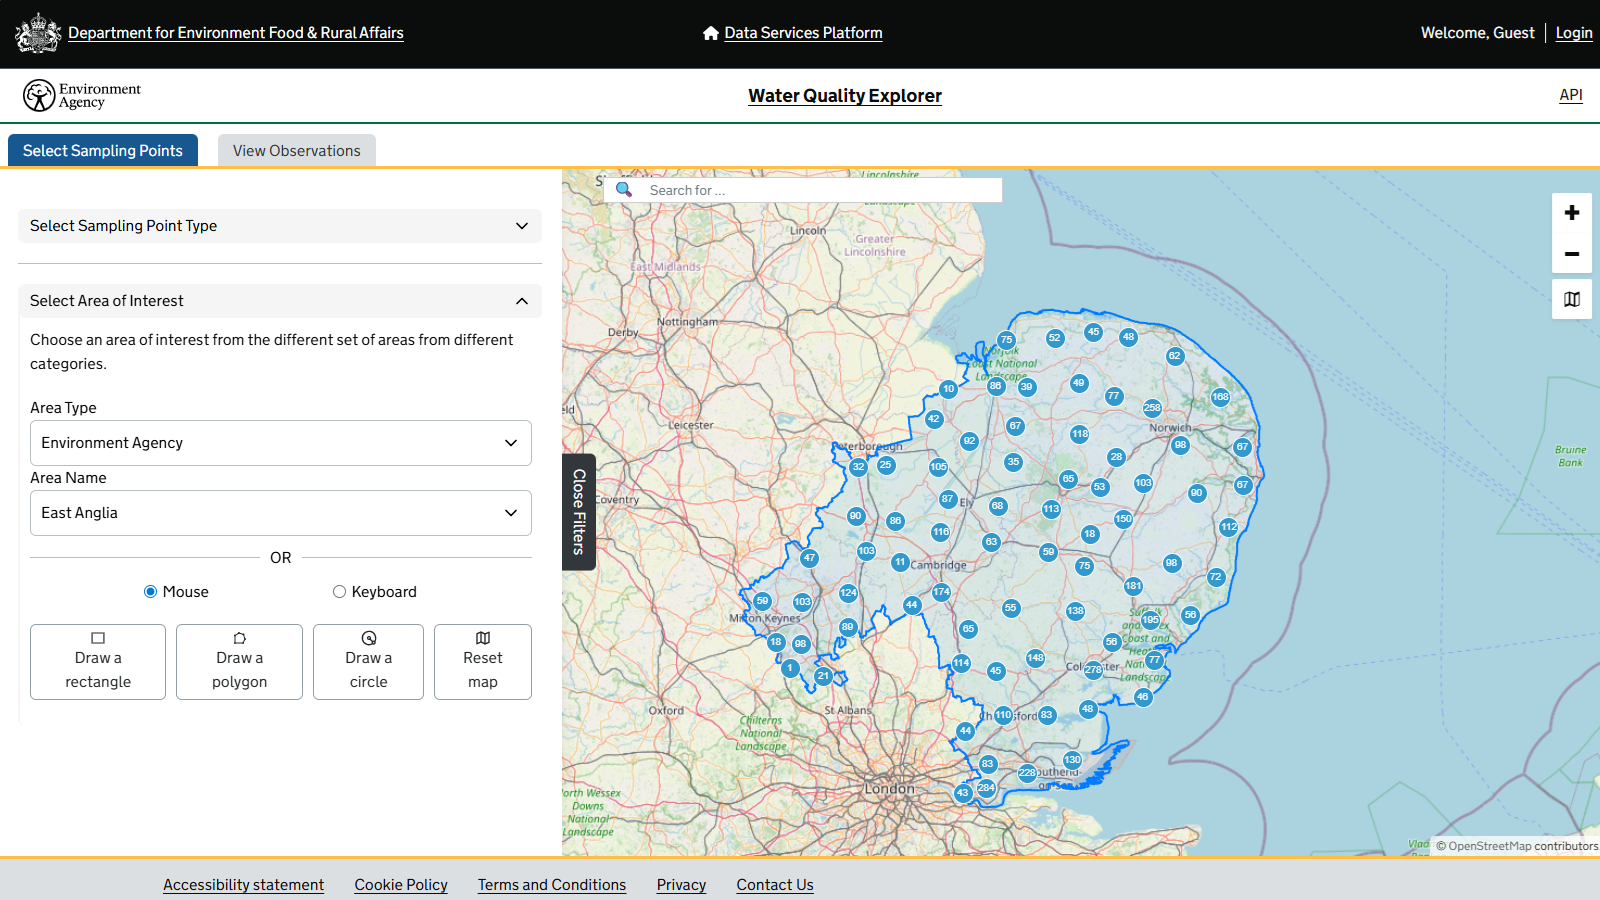Image resolution: width=1600 pixels, height=900 pixels.
Task: Click the Environment Agency logo
Action: click(82, 96)
